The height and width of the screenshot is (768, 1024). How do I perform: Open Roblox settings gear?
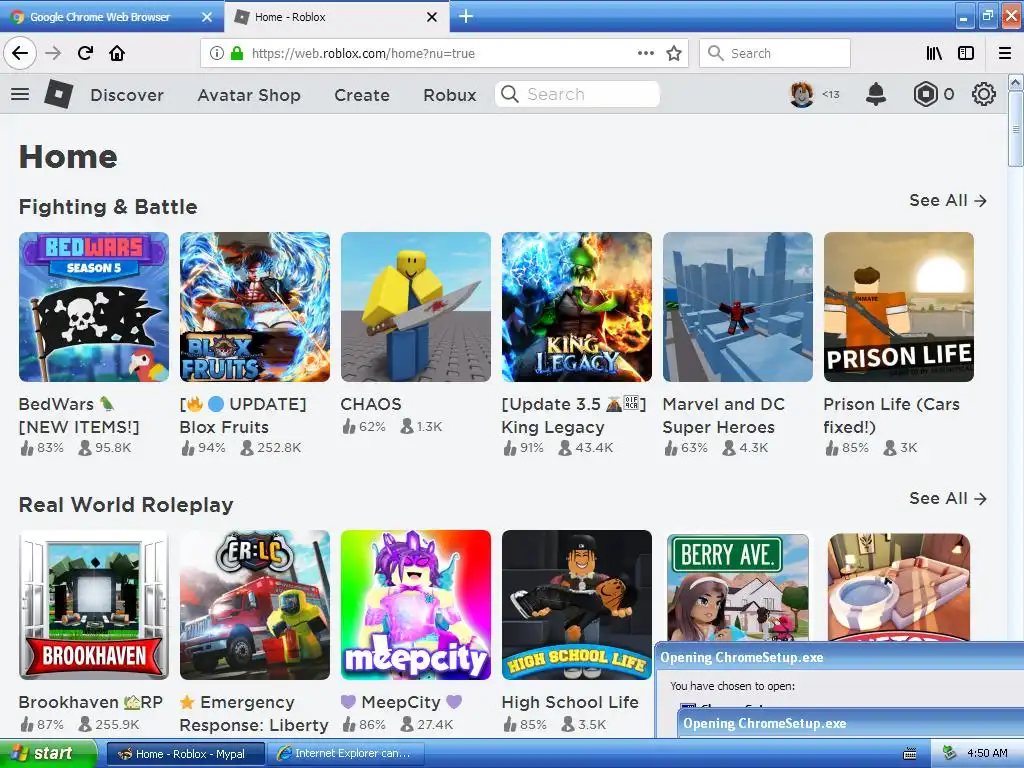pyautogui.click(x=984, y=94)
